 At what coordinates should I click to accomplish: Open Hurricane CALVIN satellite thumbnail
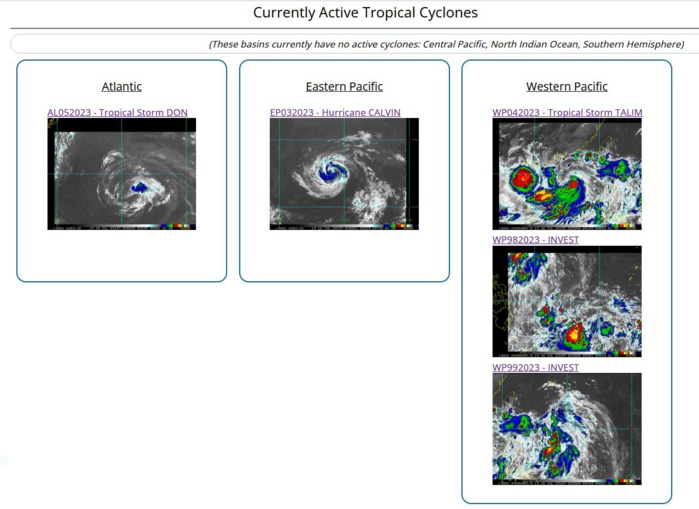click(x=344, y=174)
